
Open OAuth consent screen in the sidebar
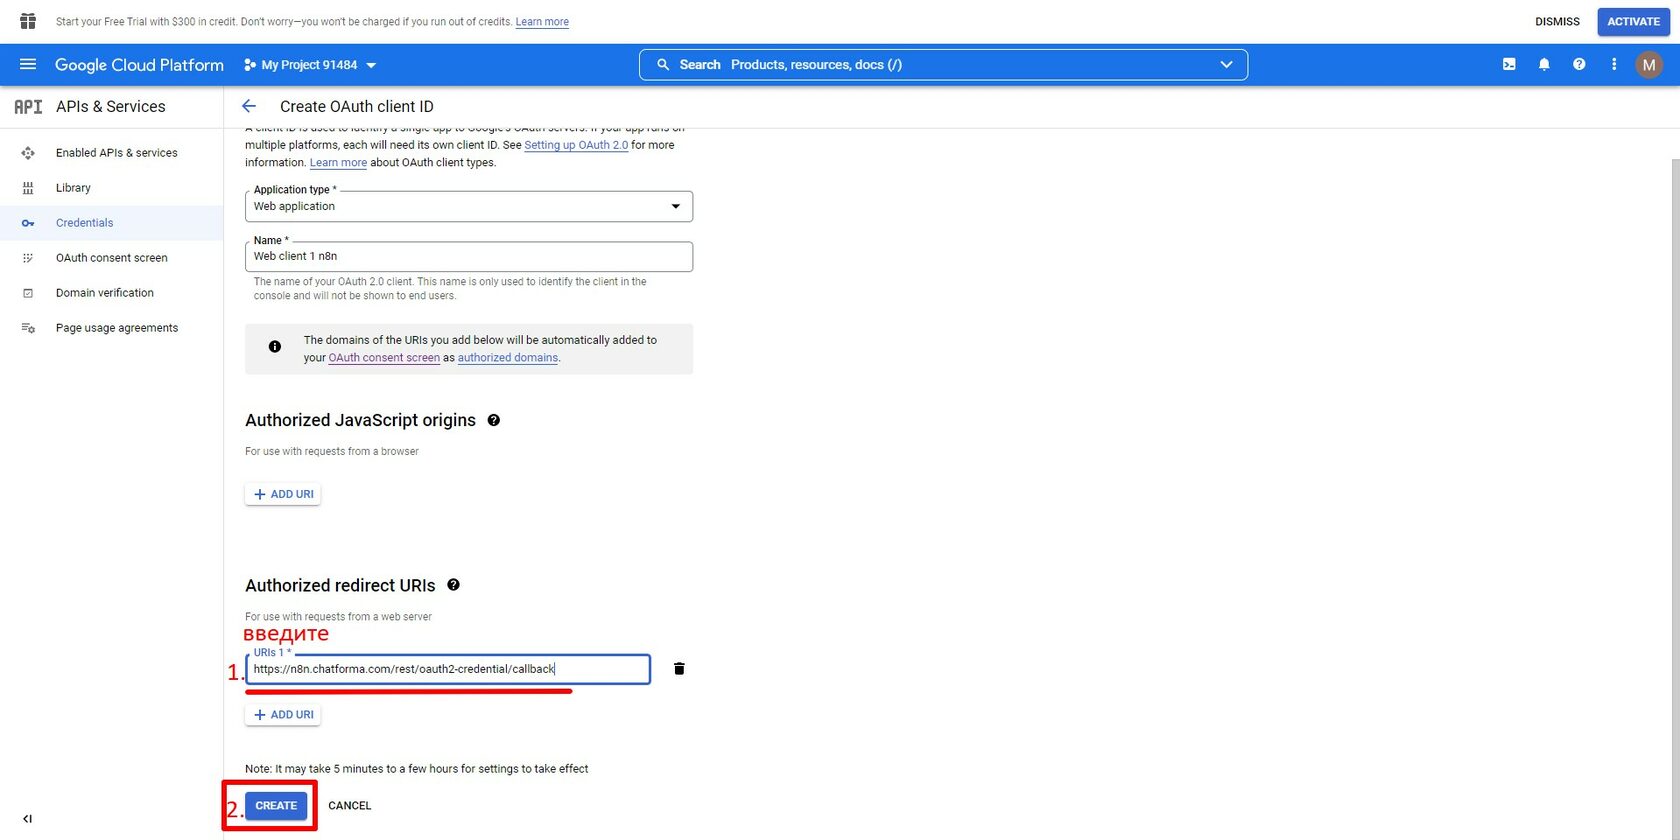click(x=112, y=258)
